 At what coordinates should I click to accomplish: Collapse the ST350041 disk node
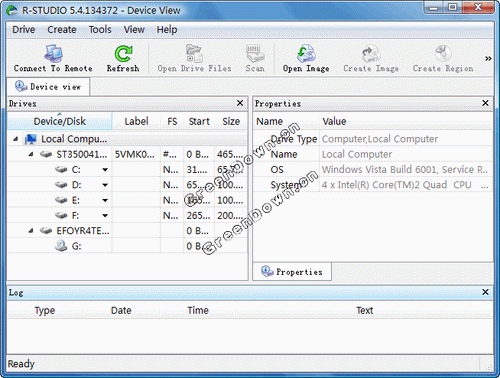click(x=31, y=154)
